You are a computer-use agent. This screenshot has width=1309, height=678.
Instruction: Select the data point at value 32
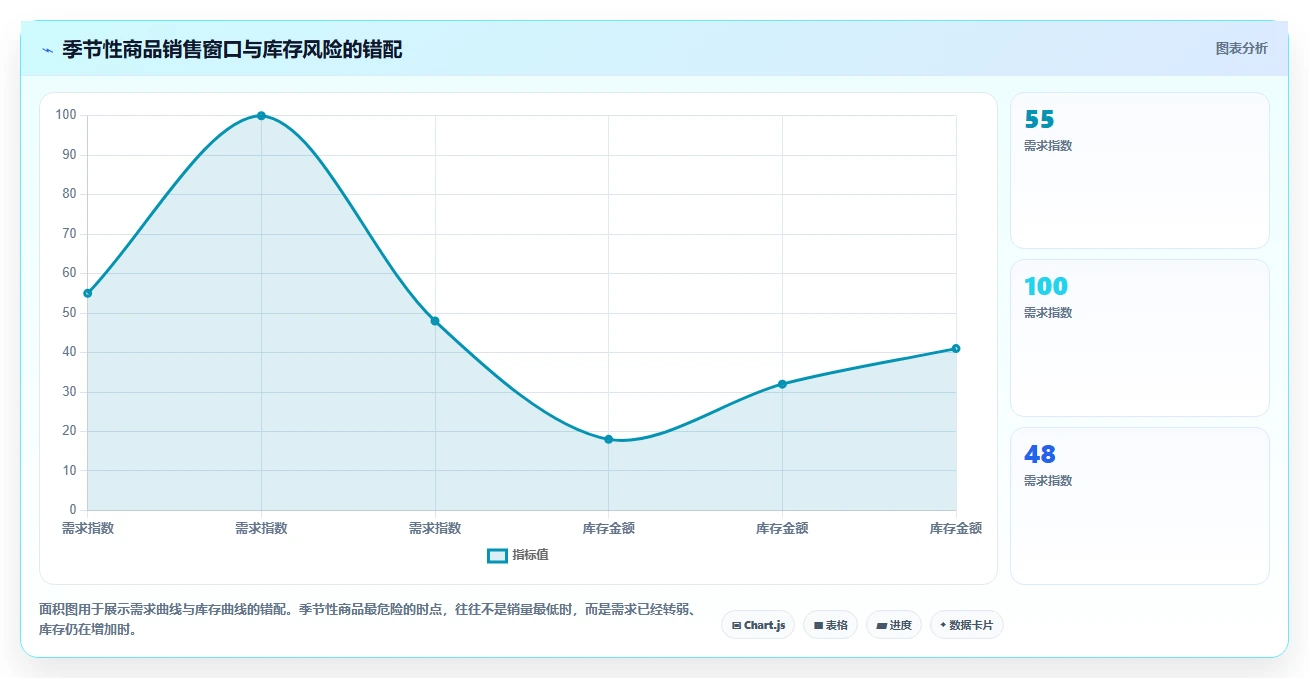(782, 384)
